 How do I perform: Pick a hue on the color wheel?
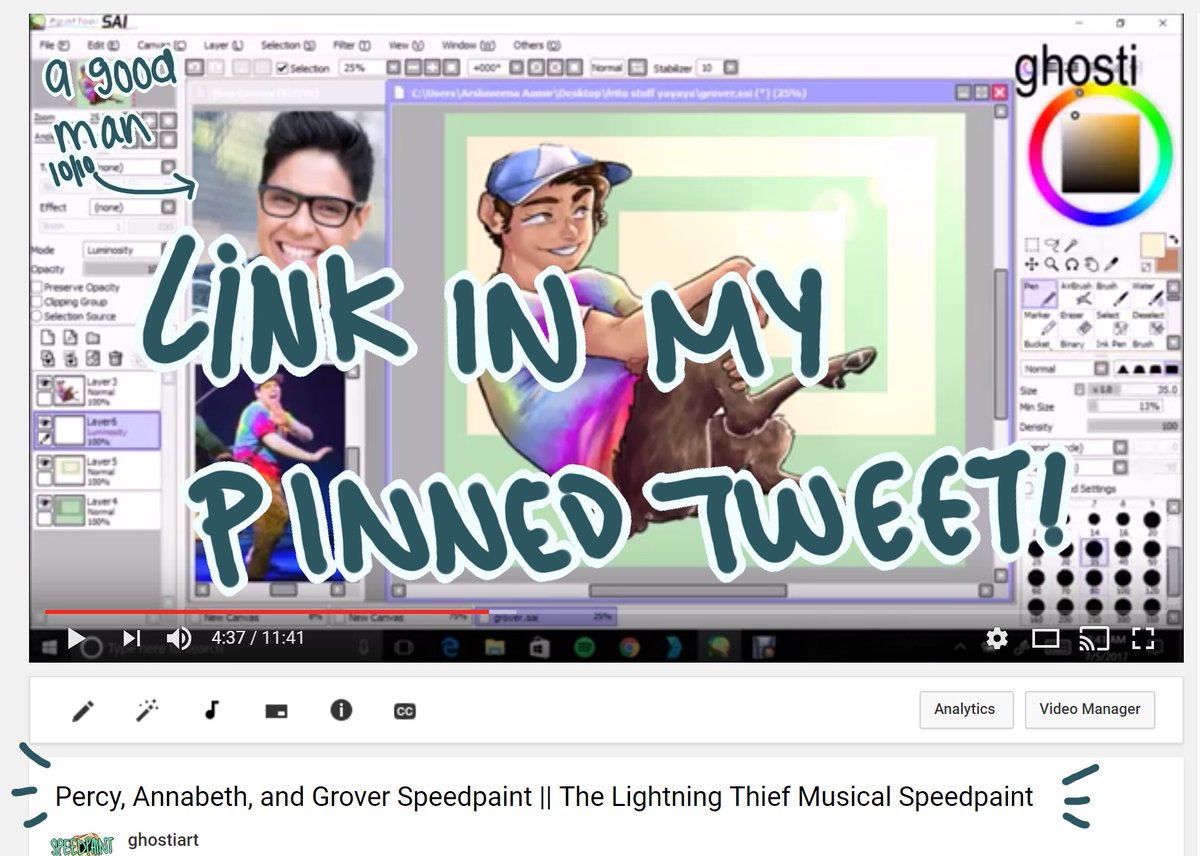click(1100, 153)
